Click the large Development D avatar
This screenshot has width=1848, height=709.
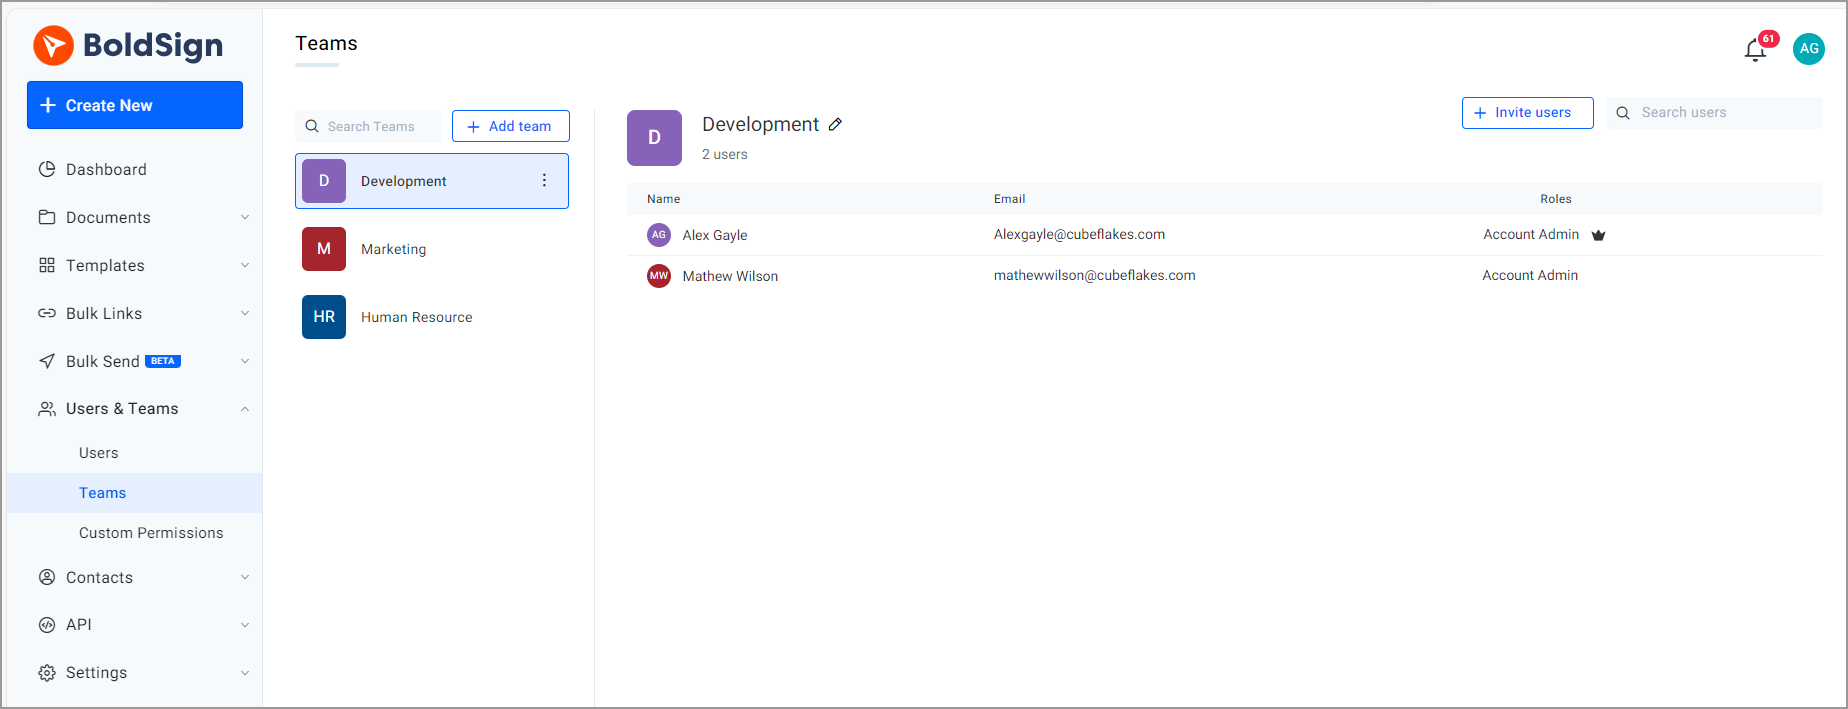pos(654,138)
